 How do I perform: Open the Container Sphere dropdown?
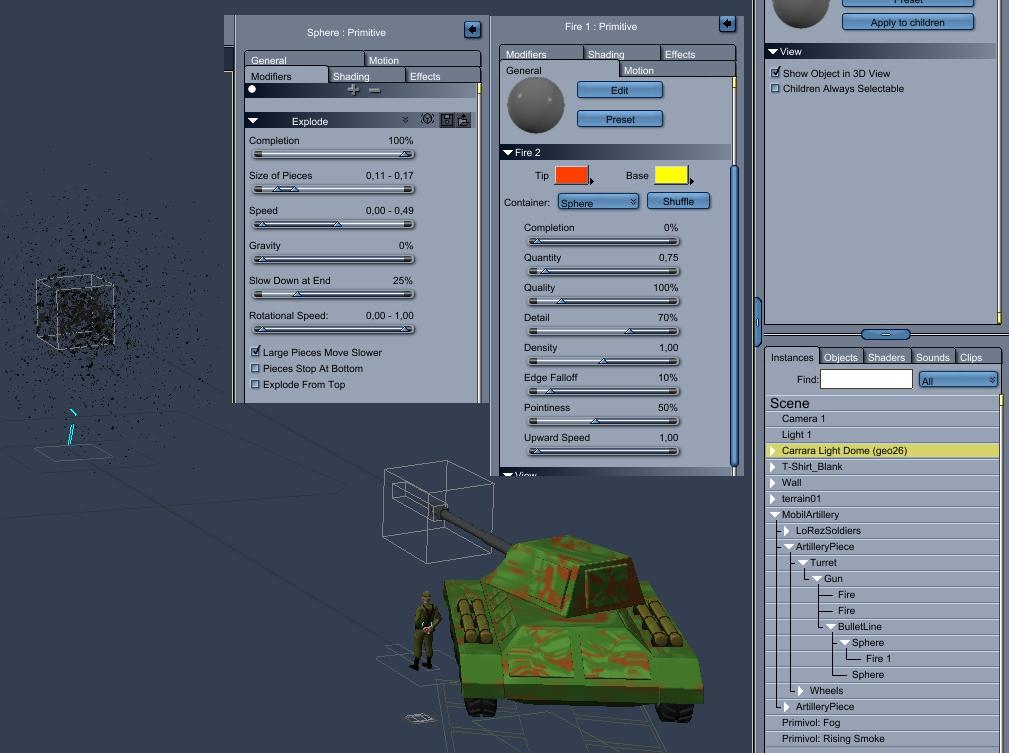[598, 202]
